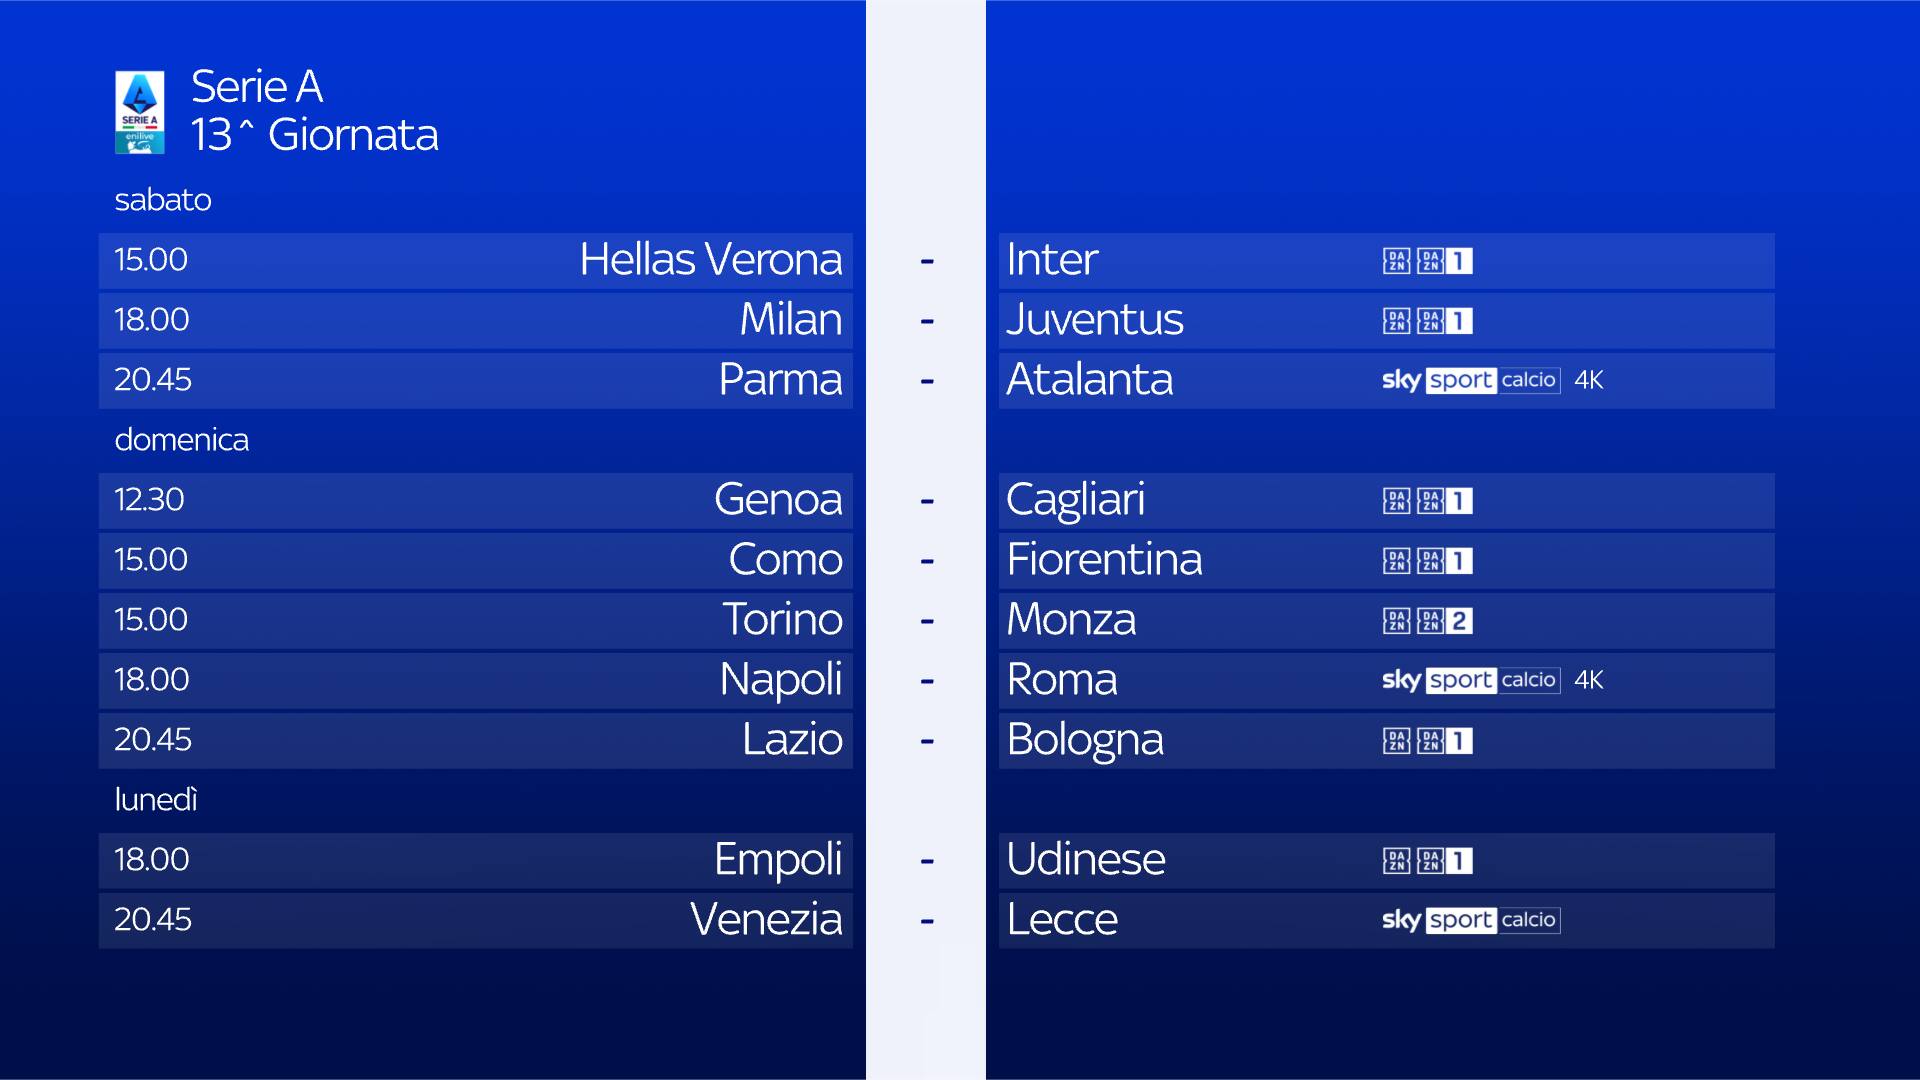1920x1080 pixels.
Task: Click the 4K badge on Parma-Atalanta row
Action: coord(1588,380)
